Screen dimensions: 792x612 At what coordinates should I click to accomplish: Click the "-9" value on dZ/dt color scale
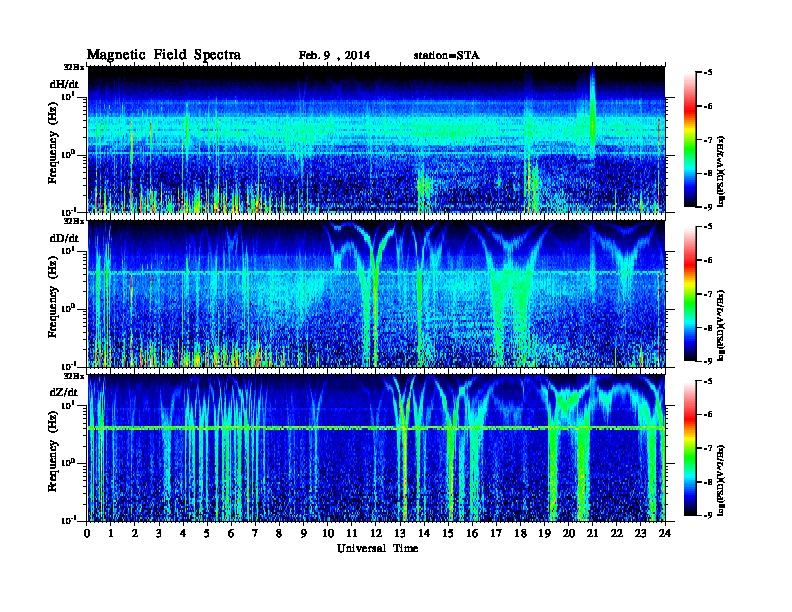(x=708, y=515)
